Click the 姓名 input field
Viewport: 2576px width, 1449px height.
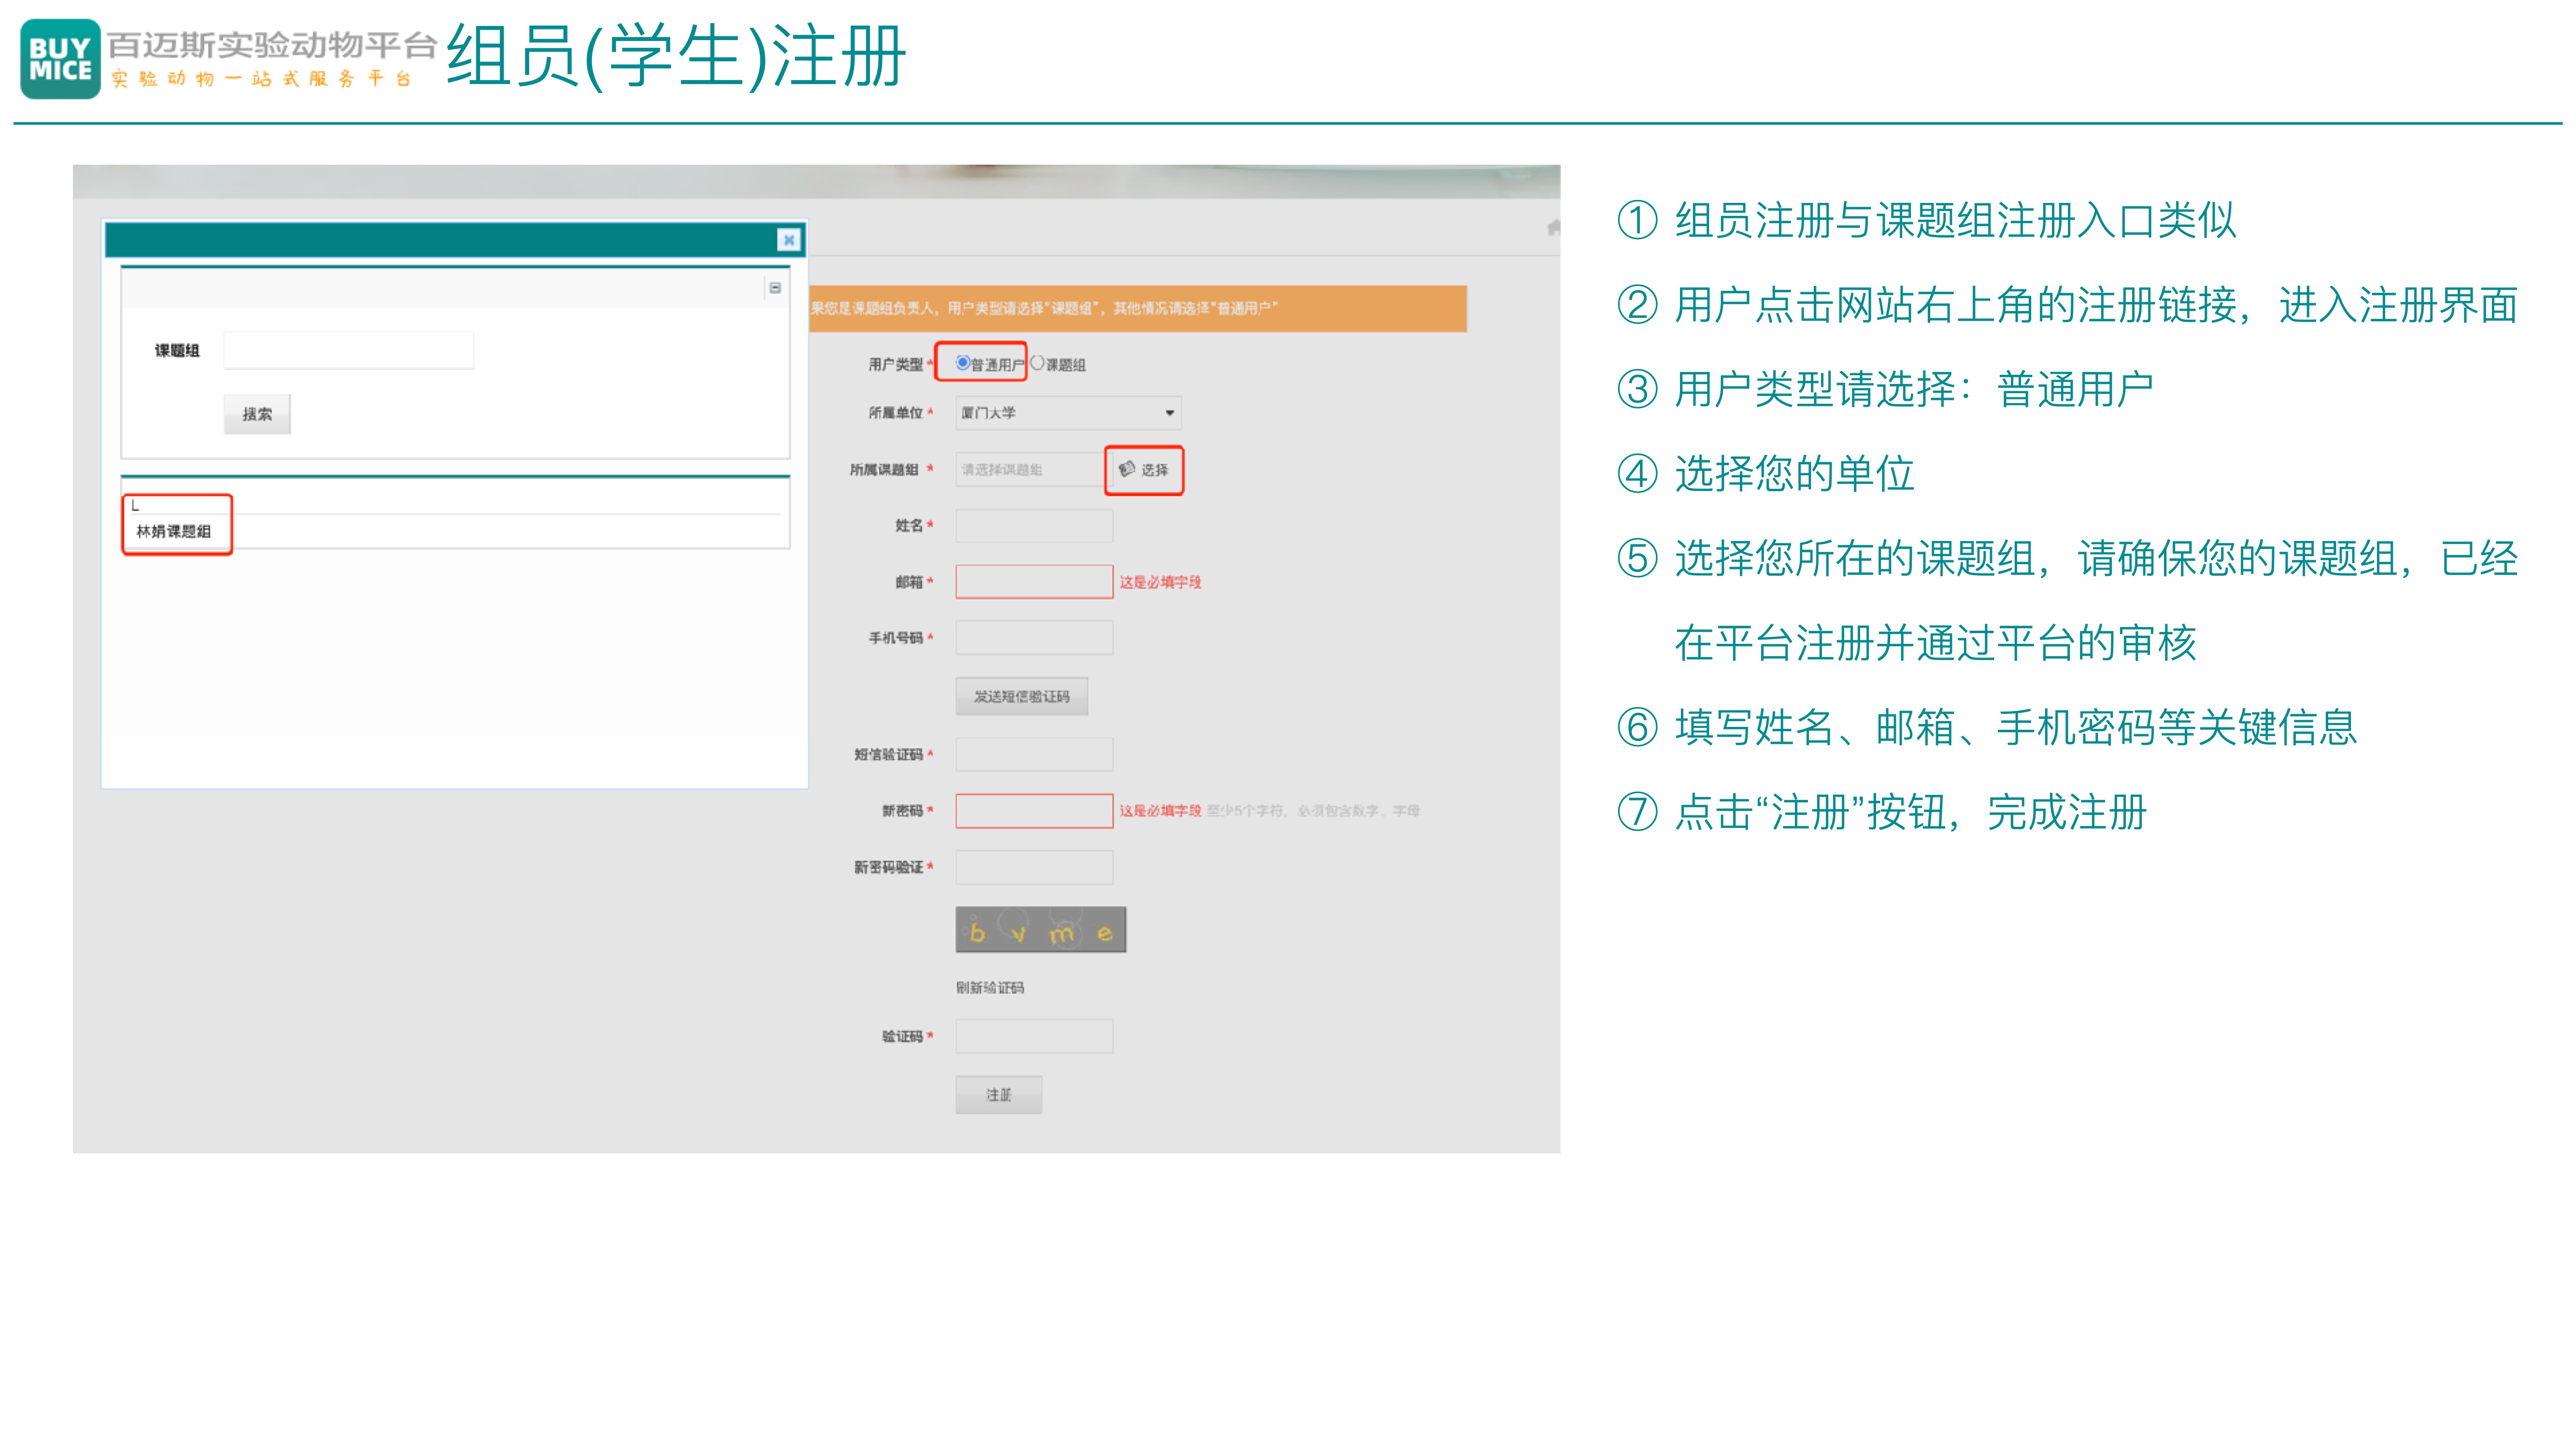point(1034,526)
